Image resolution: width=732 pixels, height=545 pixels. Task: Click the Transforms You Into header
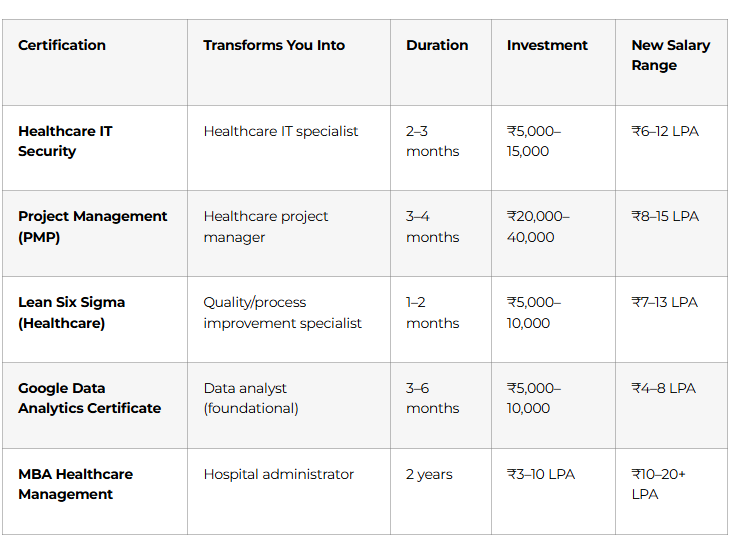(x=274, y=45)
